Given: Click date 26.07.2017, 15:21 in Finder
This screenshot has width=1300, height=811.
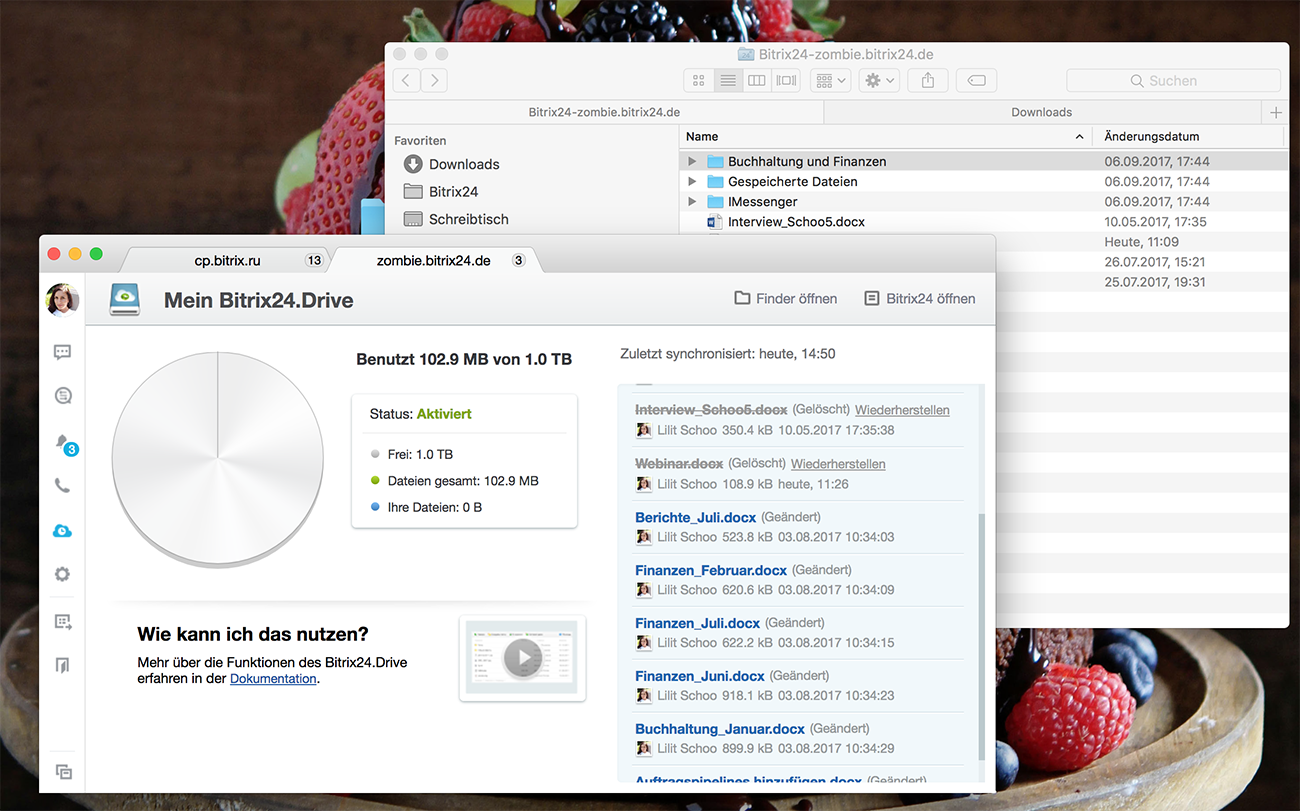Looking at the screenshot, I should (x=1155, y=262).
